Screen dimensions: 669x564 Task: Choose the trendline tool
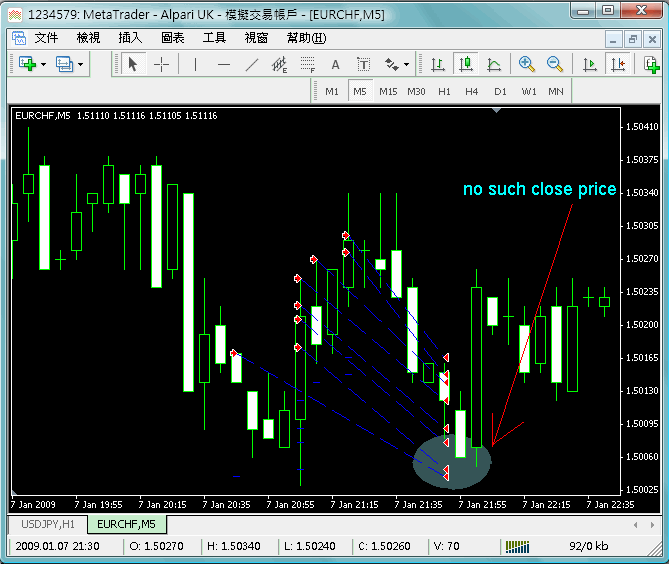[252, 65]
